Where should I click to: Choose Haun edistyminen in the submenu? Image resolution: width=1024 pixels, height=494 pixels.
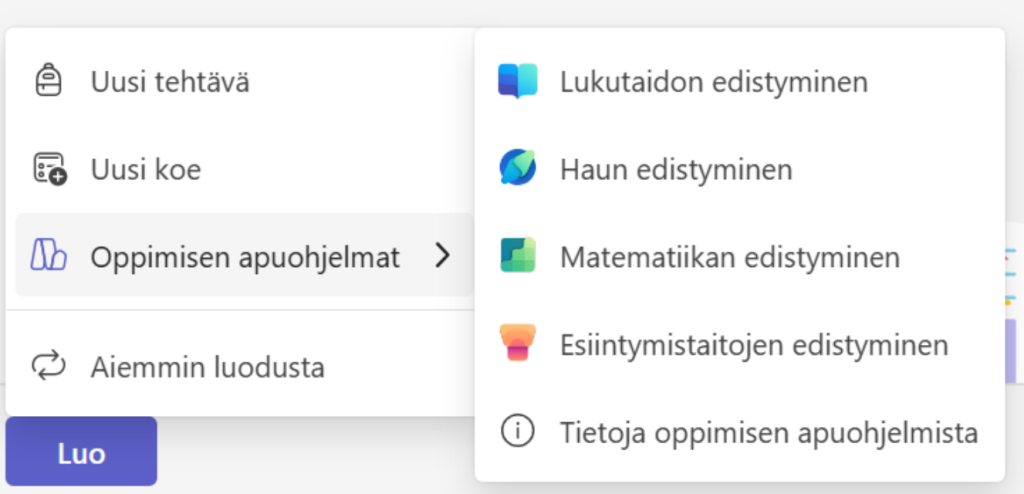point(676,170)
